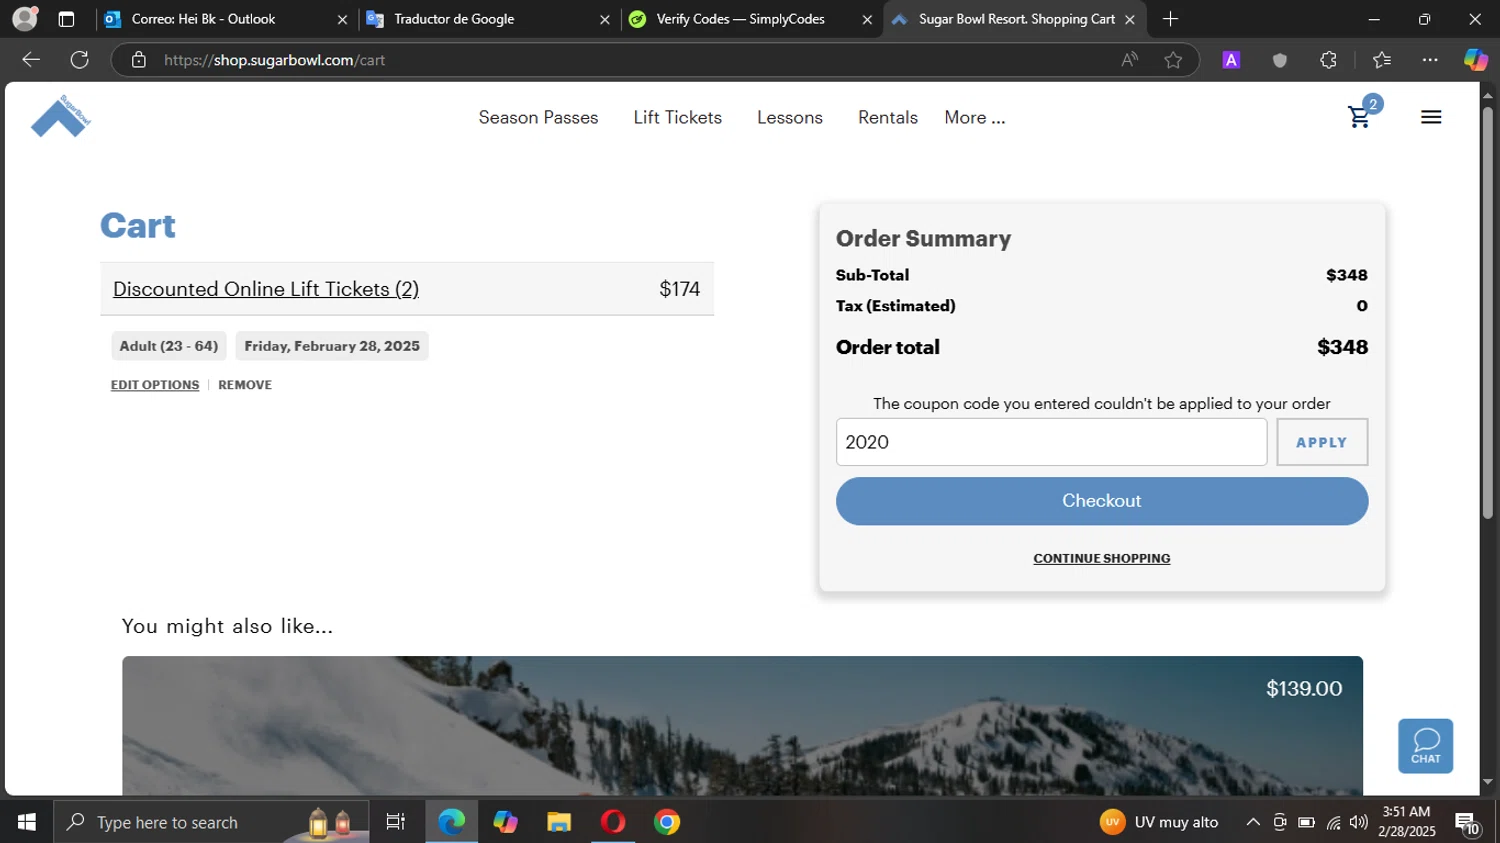Screen dimensions: 1500x843
Task: Open the Chat widget
Action: point(1425,746)
